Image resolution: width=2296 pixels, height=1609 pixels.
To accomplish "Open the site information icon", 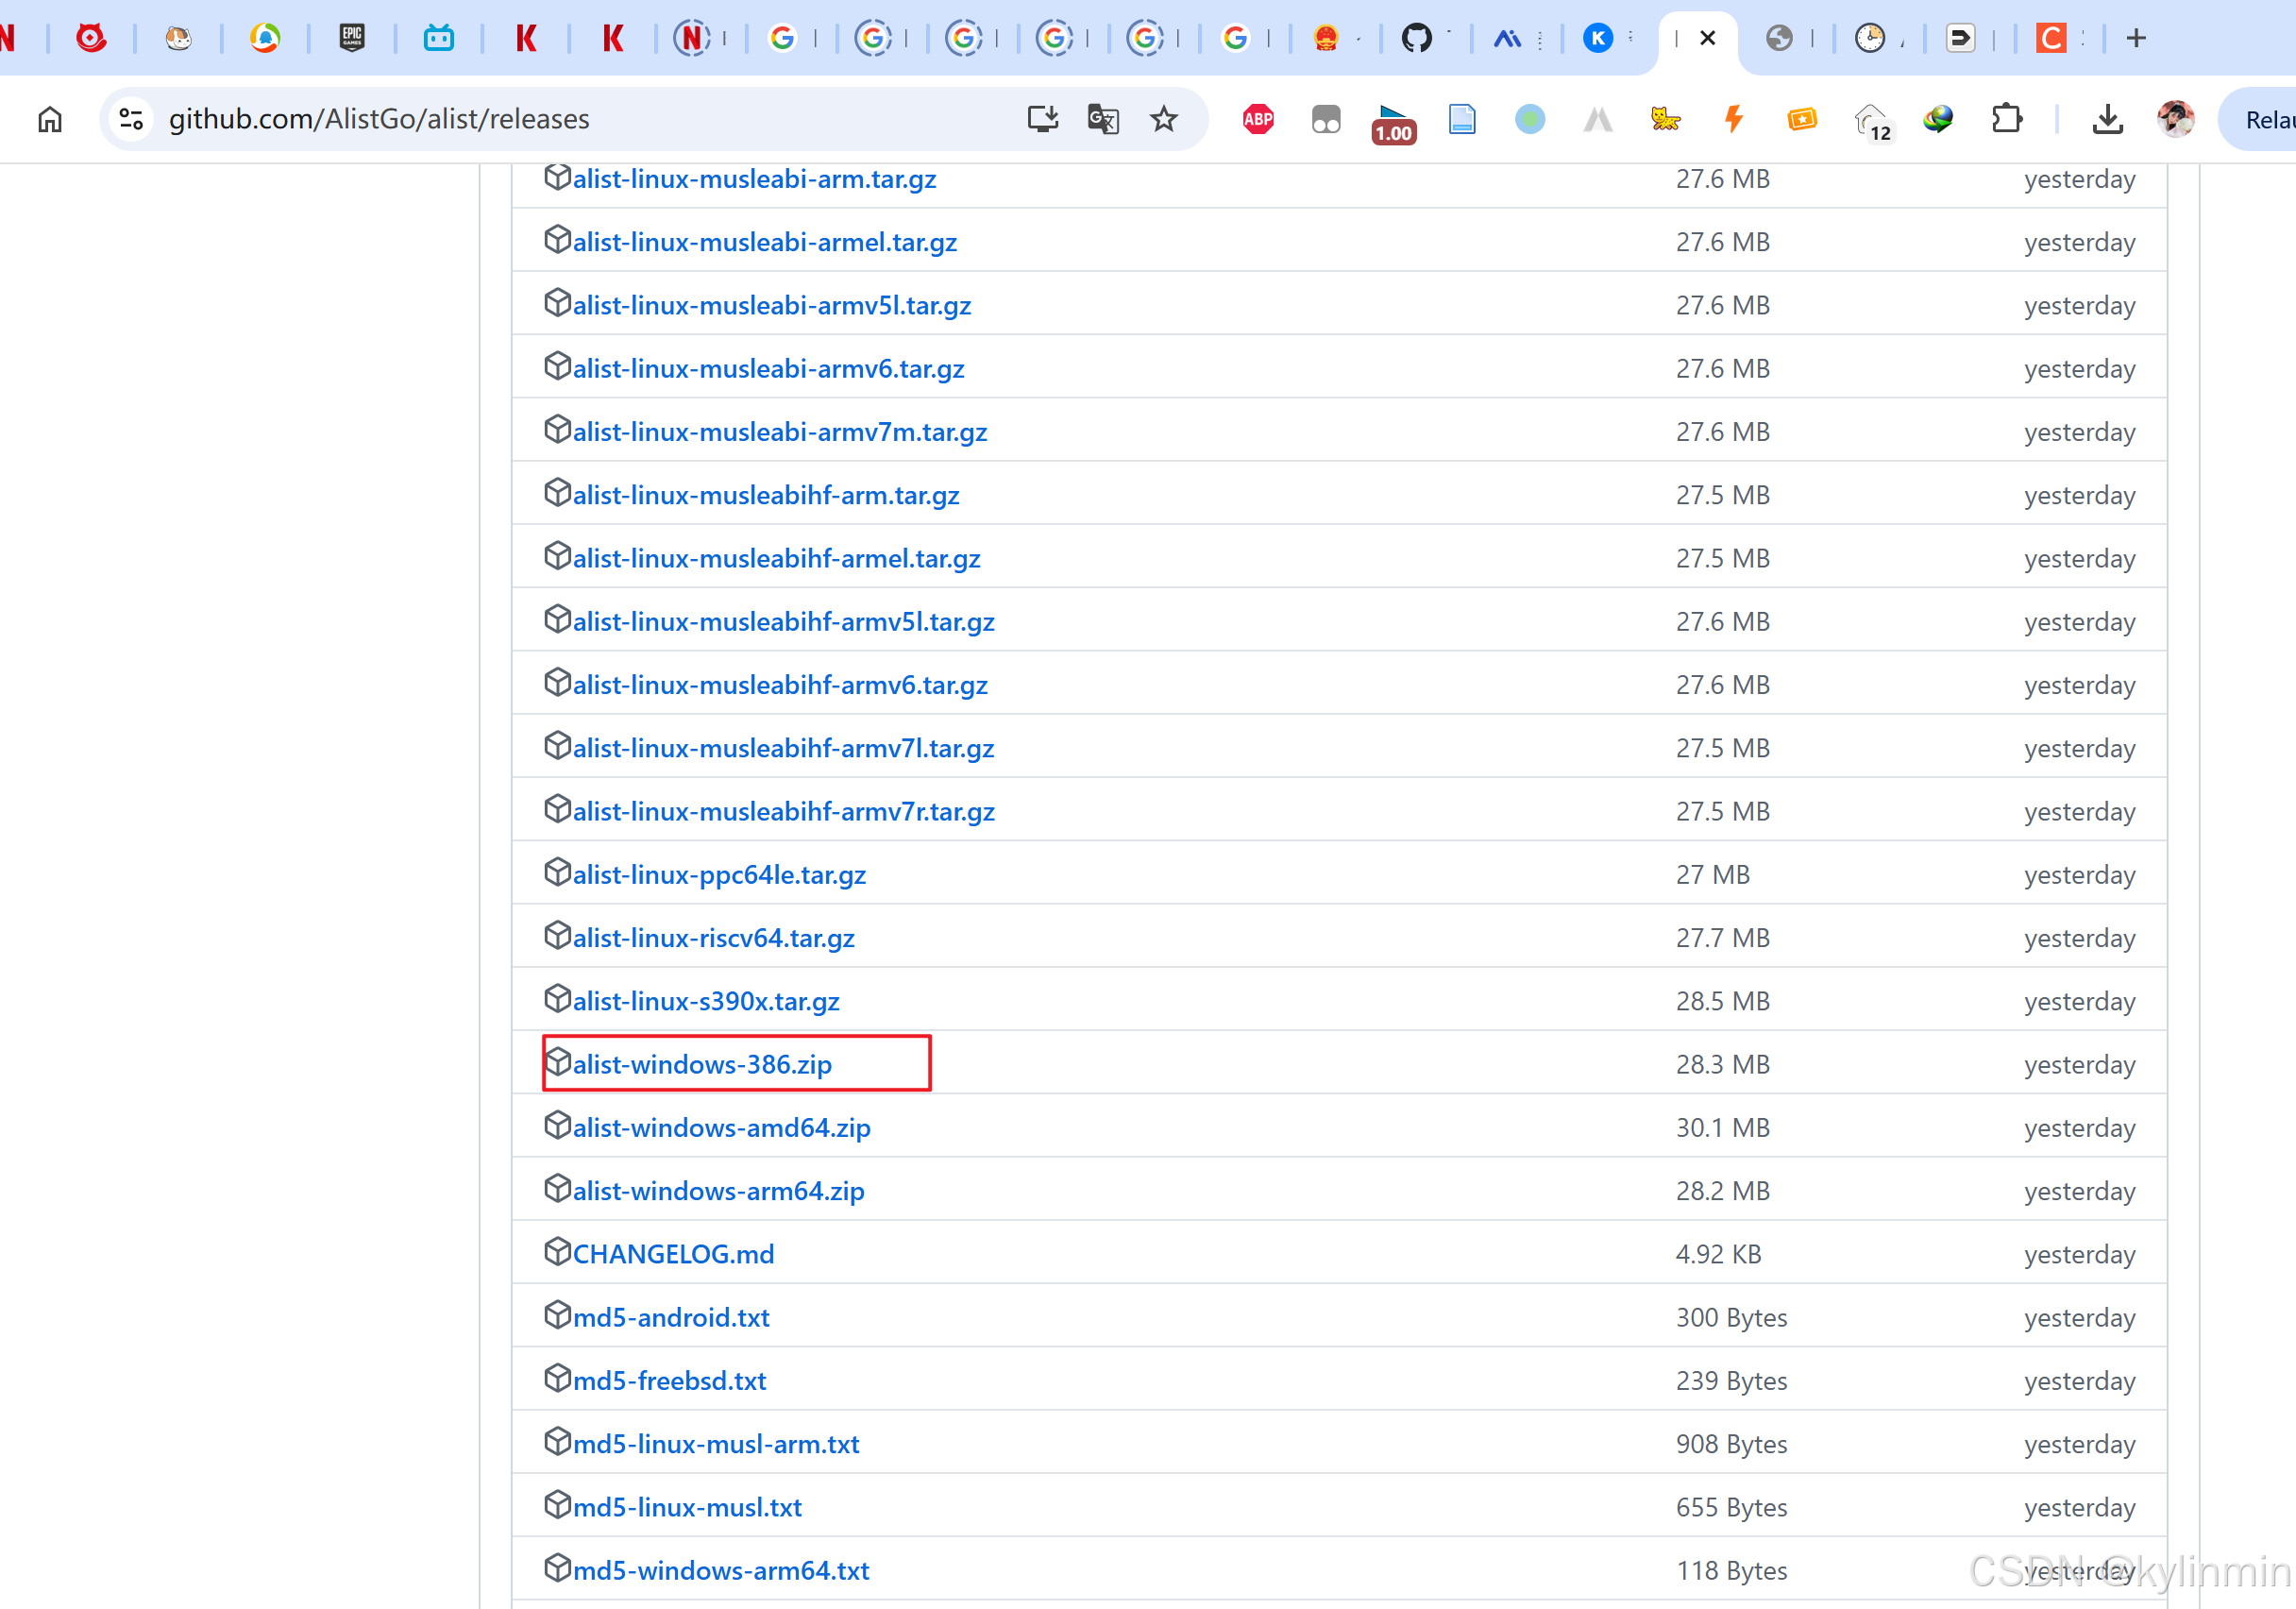I will pos(131,119).
